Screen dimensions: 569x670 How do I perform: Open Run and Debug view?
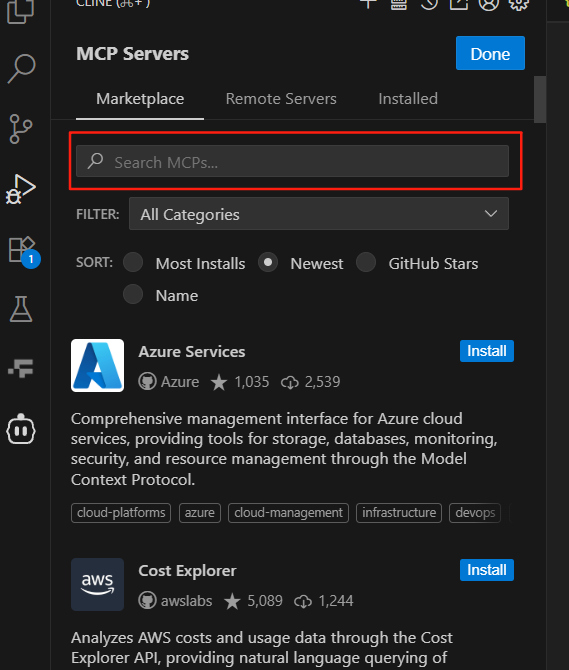point(21,189)
